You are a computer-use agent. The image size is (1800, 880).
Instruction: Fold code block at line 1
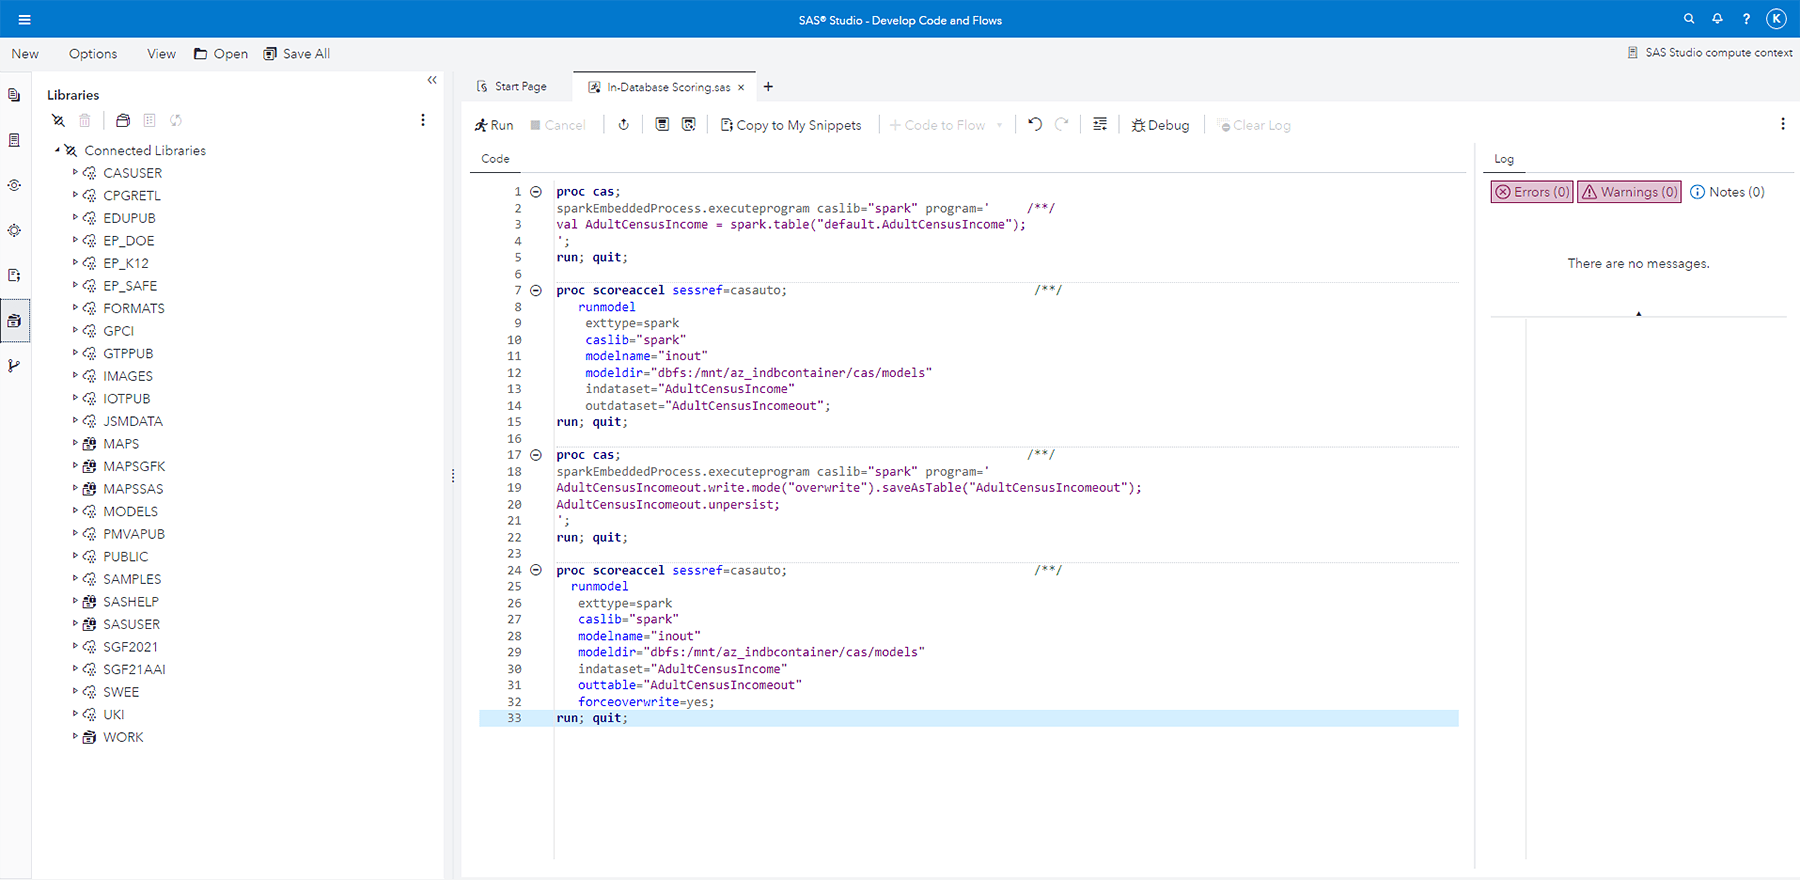click(x=536, y=192)
